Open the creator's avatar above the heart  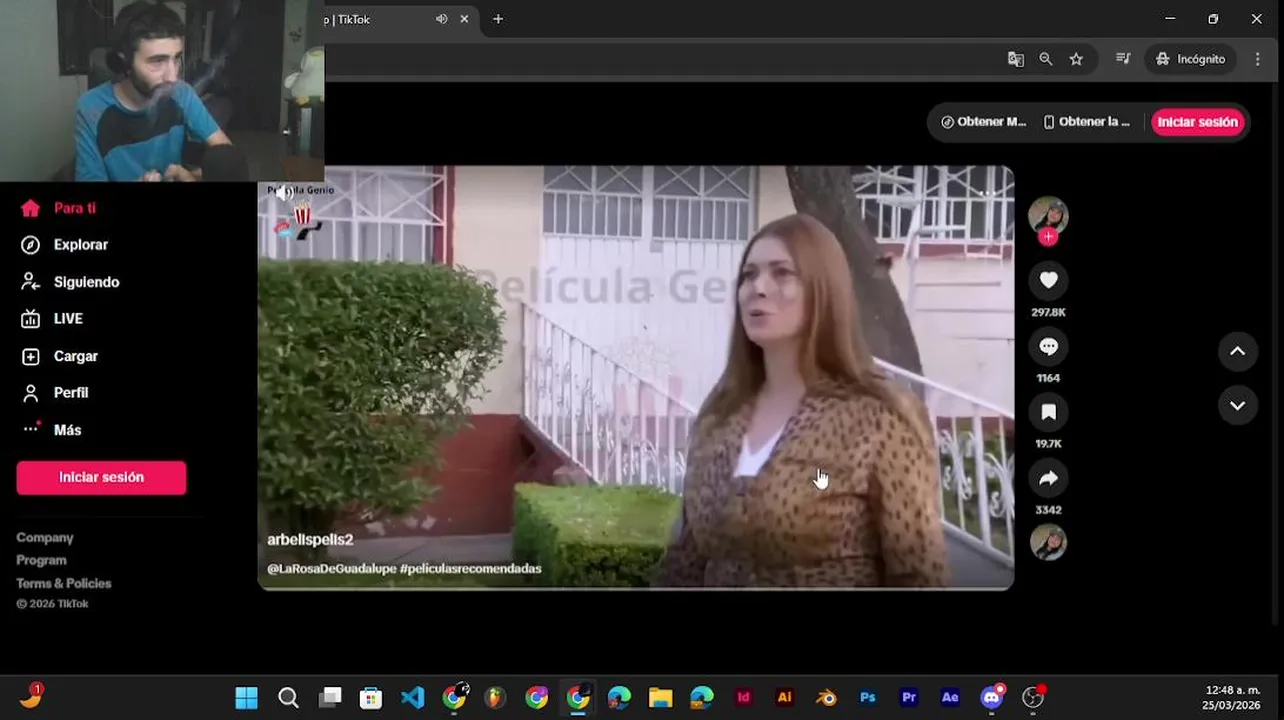1048,215
